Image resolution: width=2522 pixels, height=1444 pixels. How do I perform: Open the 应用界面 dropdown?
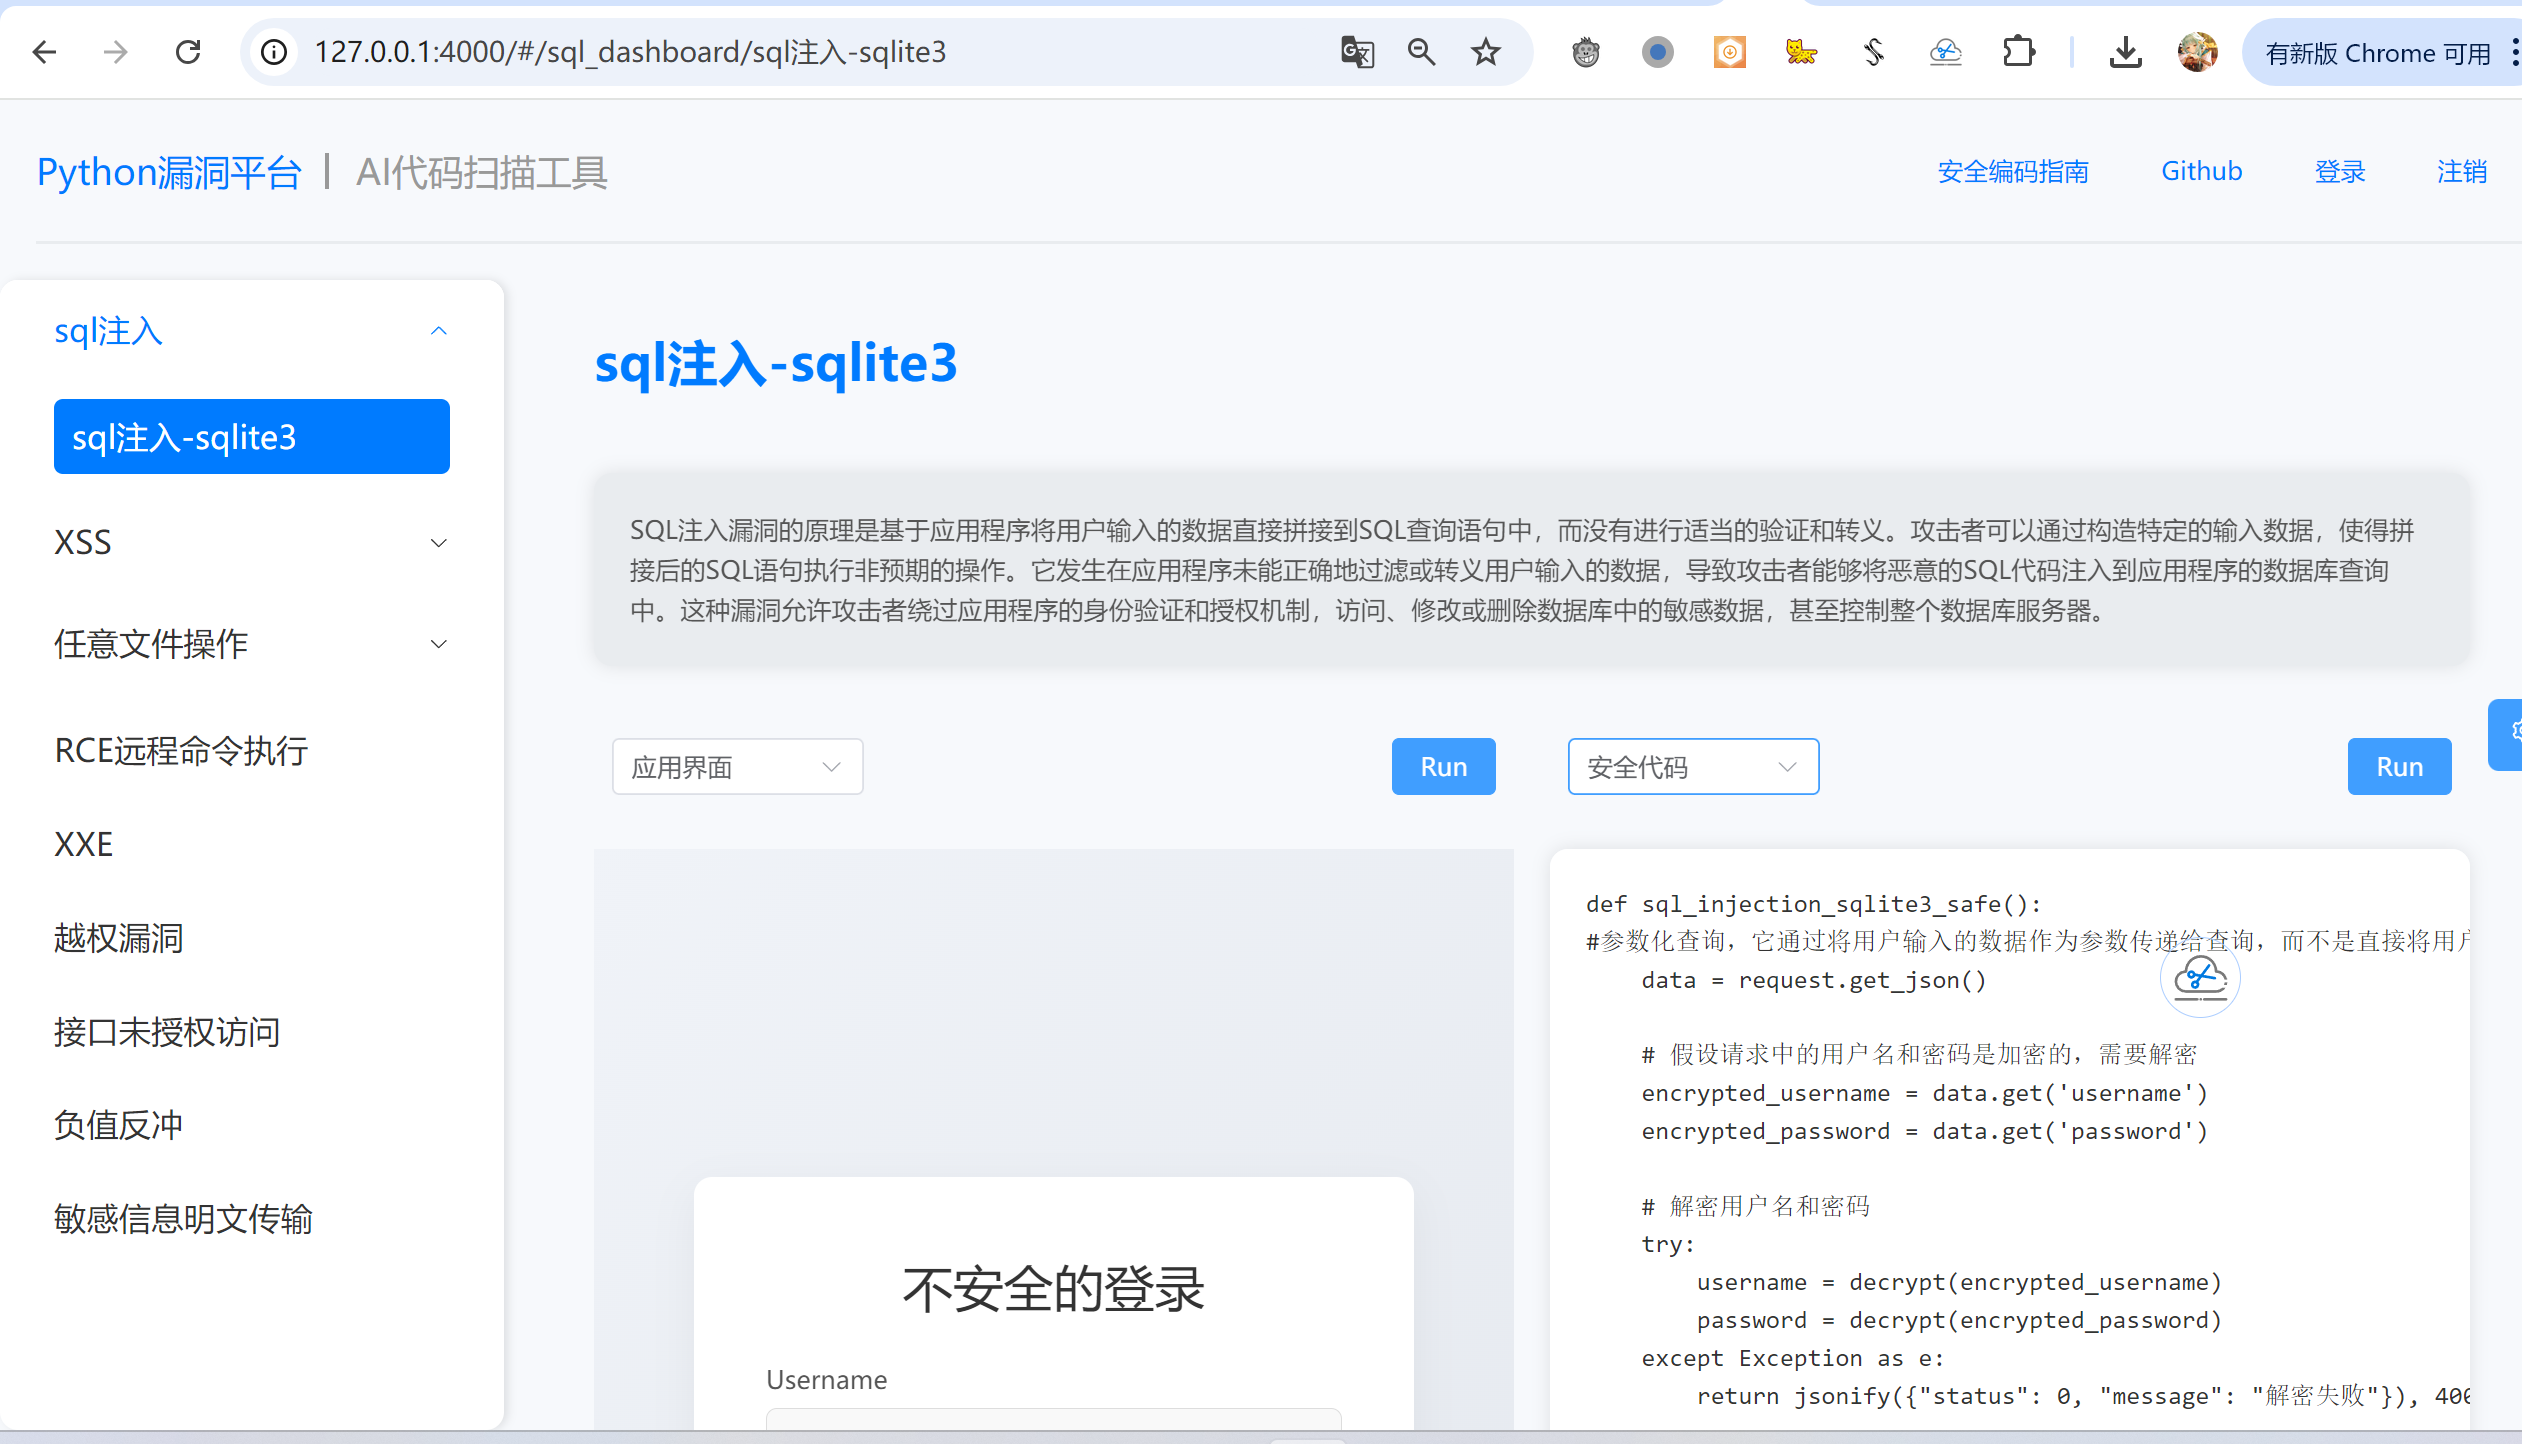737,767
